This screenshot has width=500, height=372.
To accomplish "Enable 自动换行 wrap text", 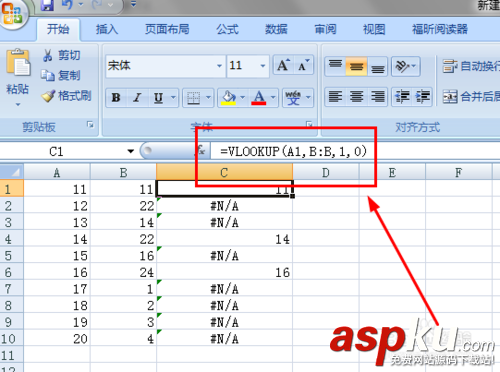I will [x=471, y=66].
